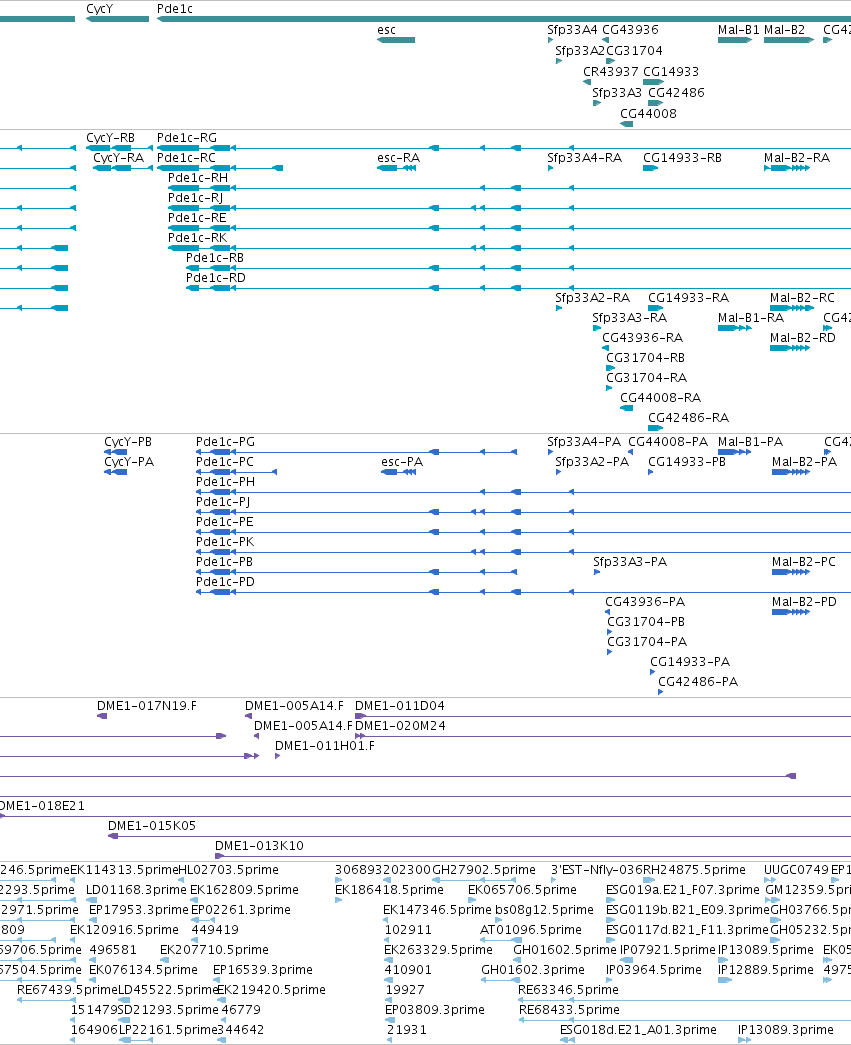Click CDS label Pde1c-PK
The height and width of the screenshot is (1045, 851).
[x=225, y=542]
